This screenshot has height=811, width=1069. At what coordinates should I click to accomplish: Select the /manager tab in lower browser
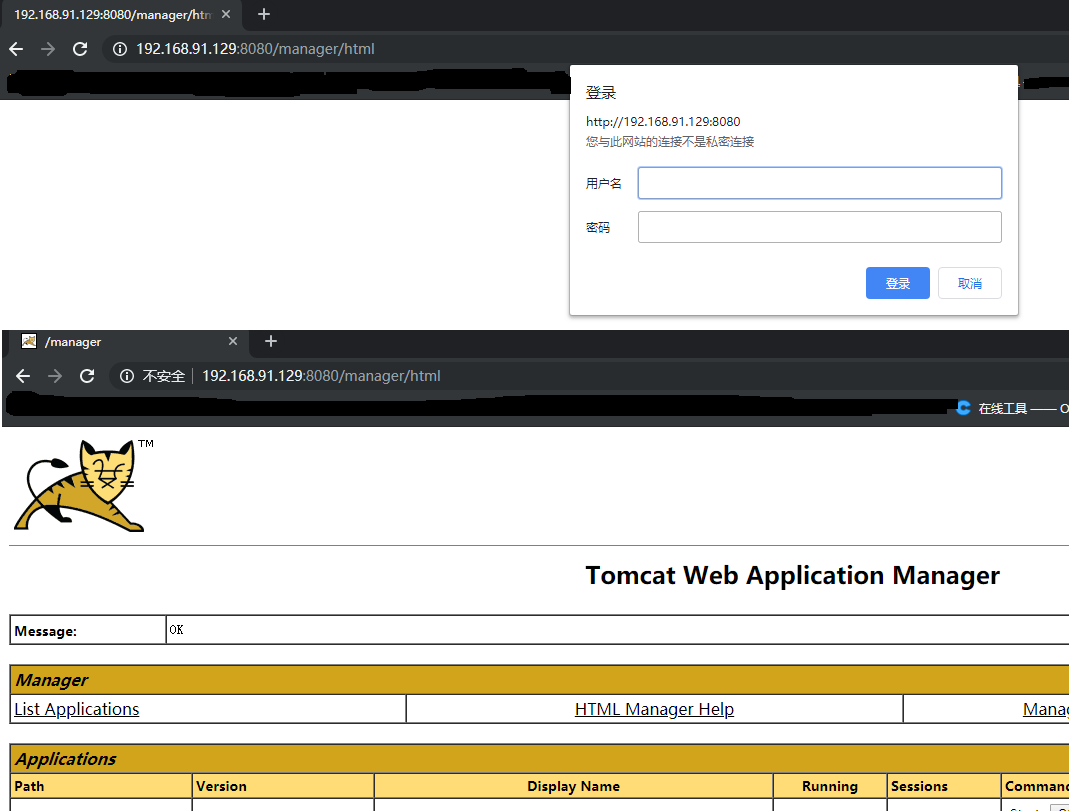[x=130, y=341]
